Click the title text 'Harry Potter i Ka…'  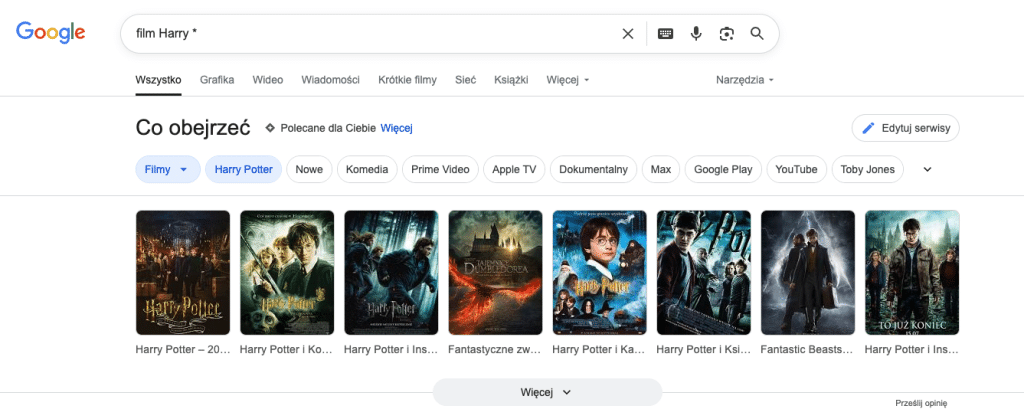(599, 349)
